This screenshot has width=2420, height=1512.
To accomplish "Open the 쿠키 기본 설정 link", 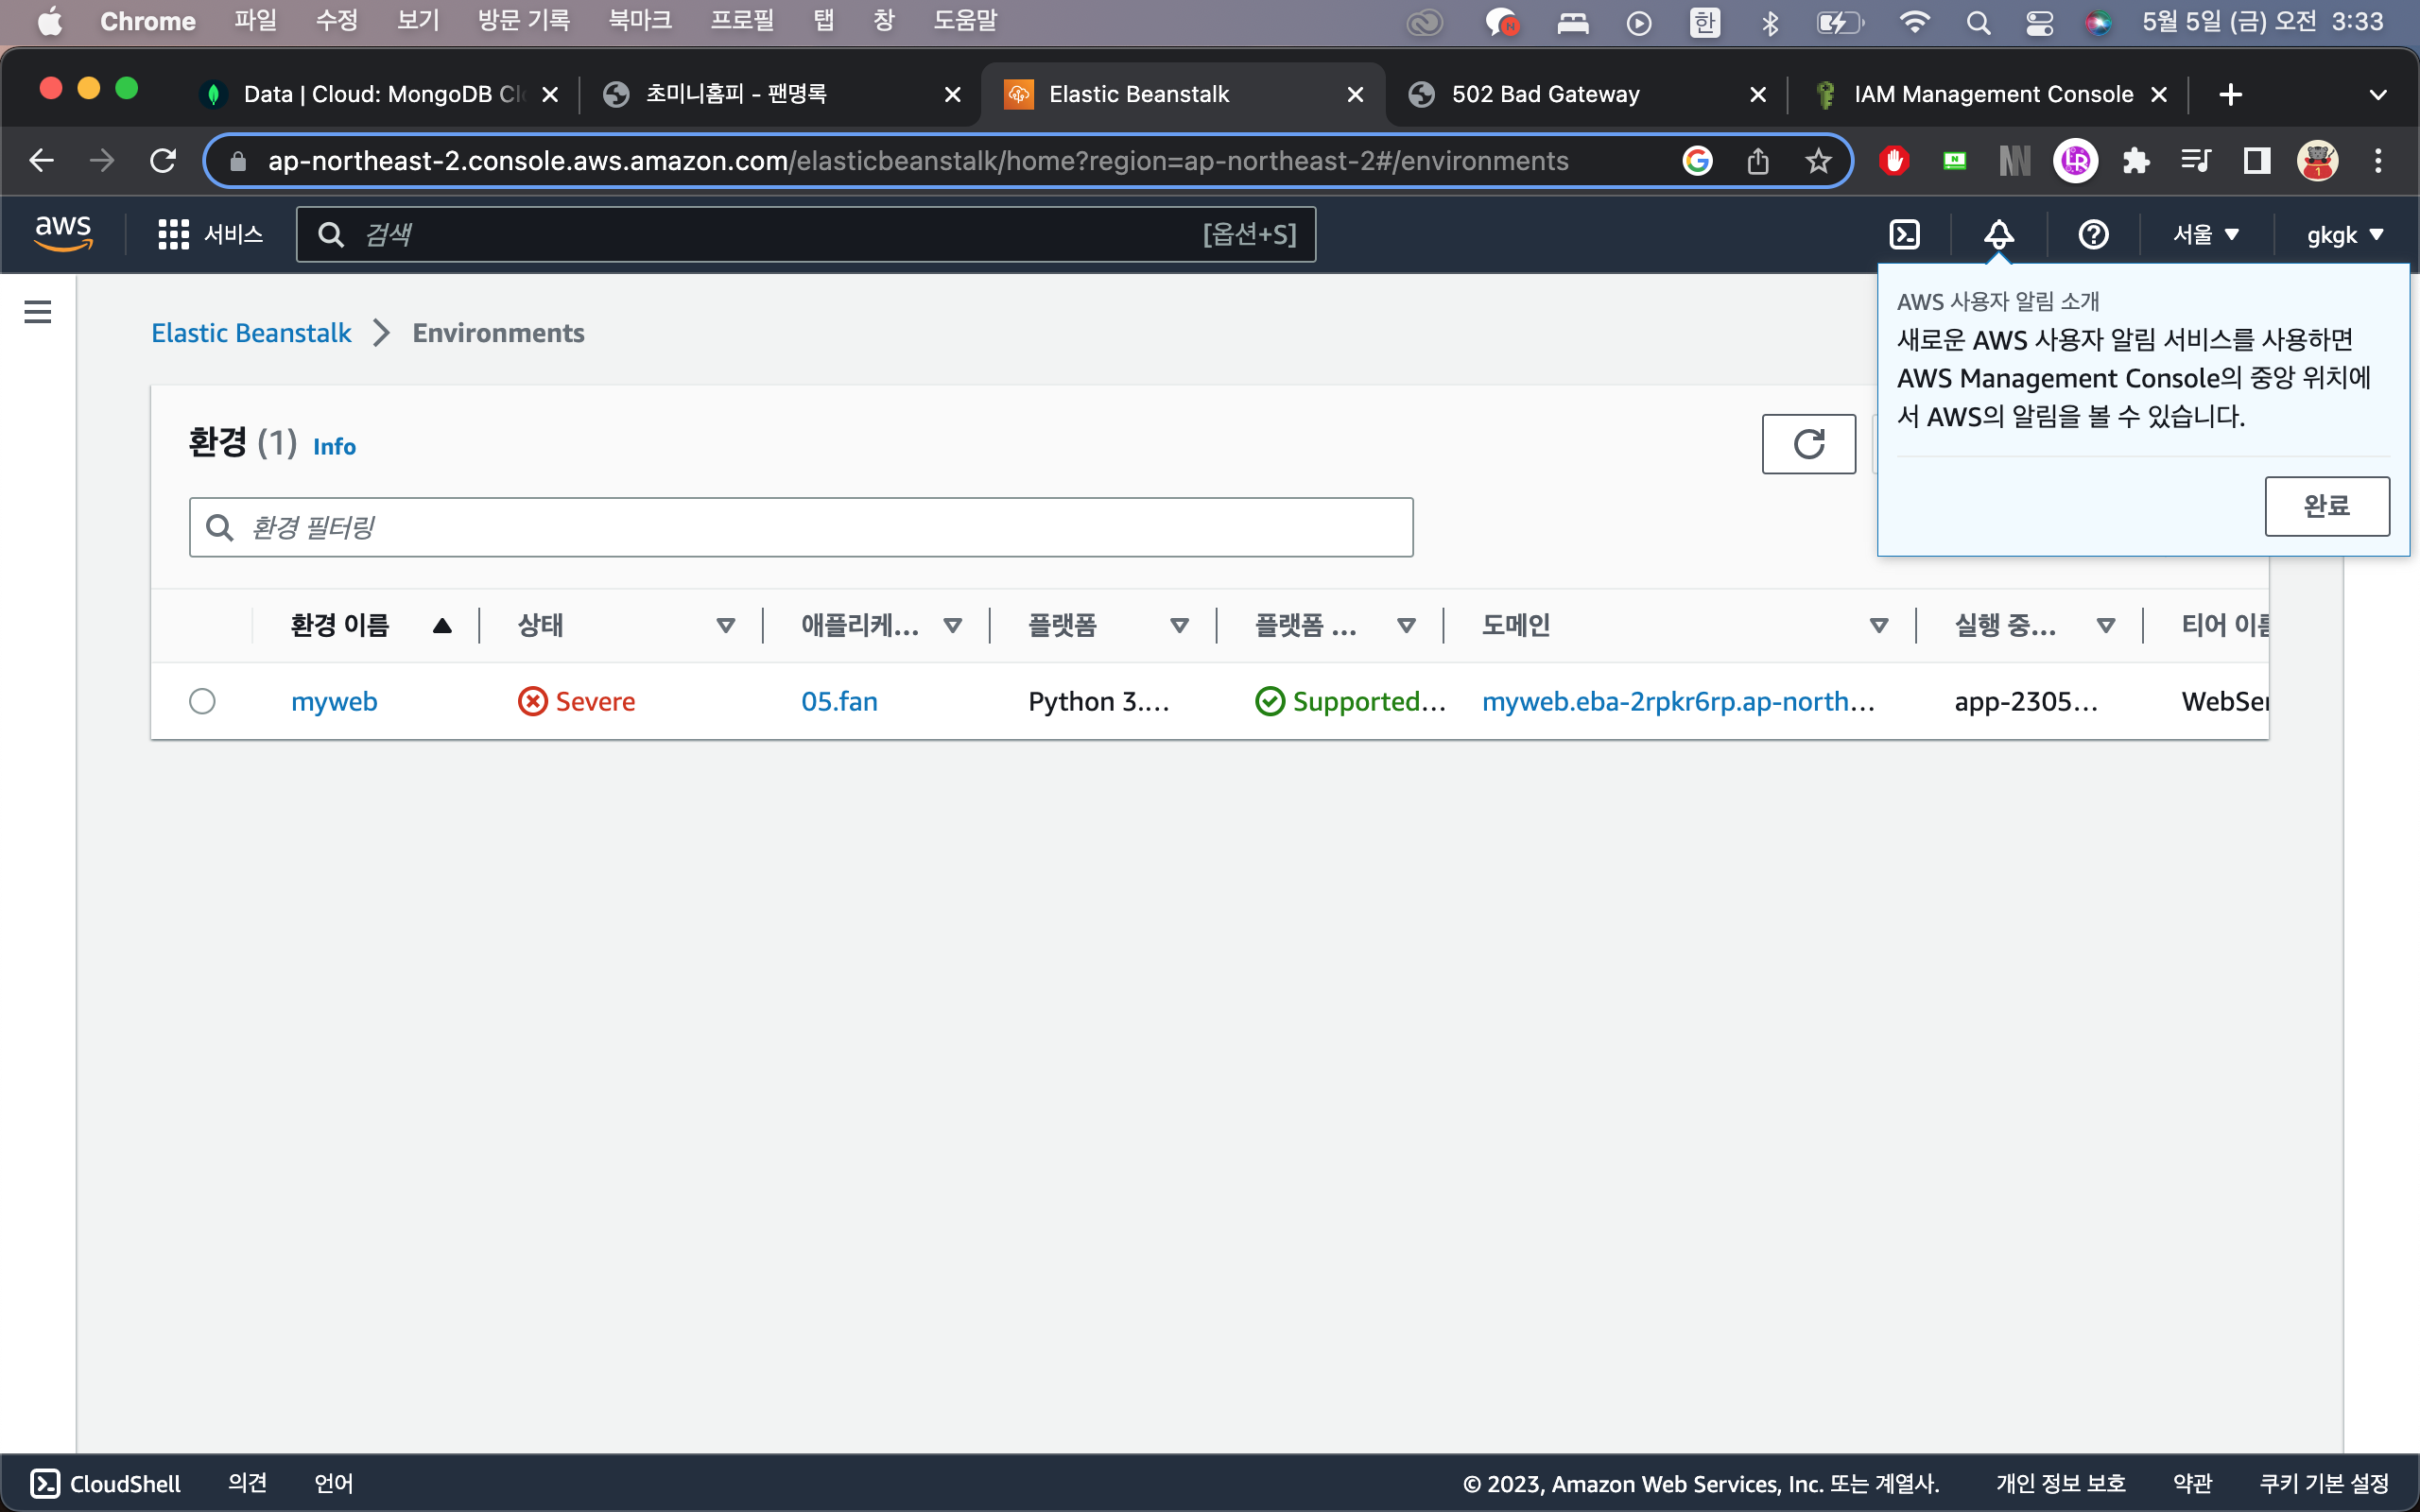I will (x=2324, y=1483).
